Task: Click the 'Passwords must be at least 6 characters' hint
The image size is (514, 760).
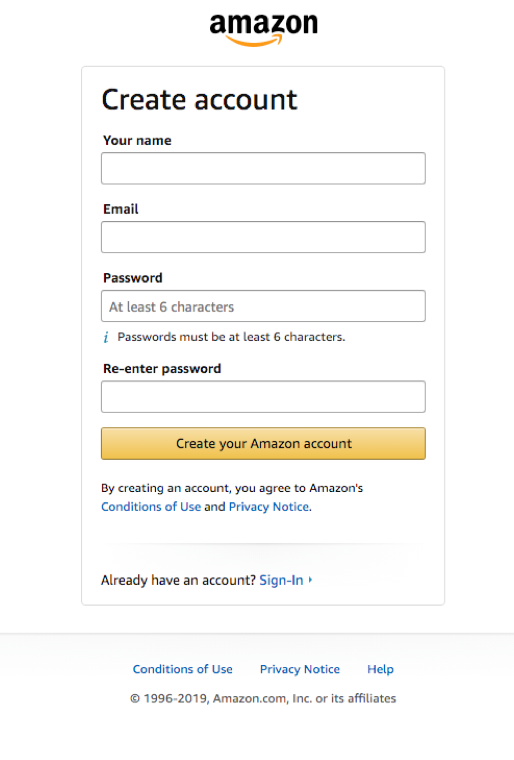Action: click(x=231, y=337)
